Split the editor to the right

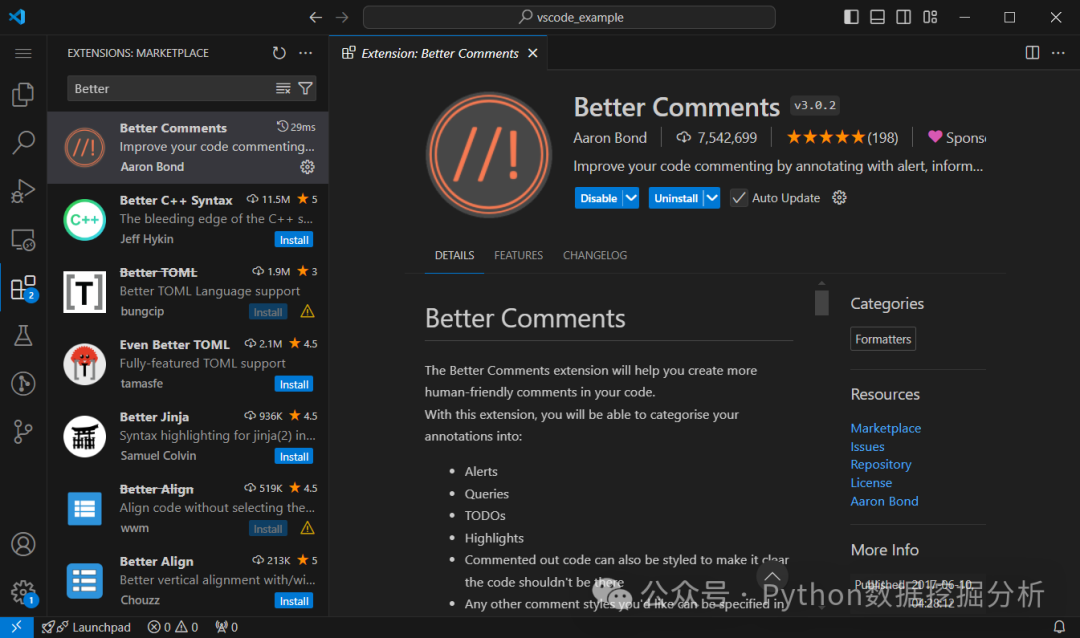[x=1032, y=53]
